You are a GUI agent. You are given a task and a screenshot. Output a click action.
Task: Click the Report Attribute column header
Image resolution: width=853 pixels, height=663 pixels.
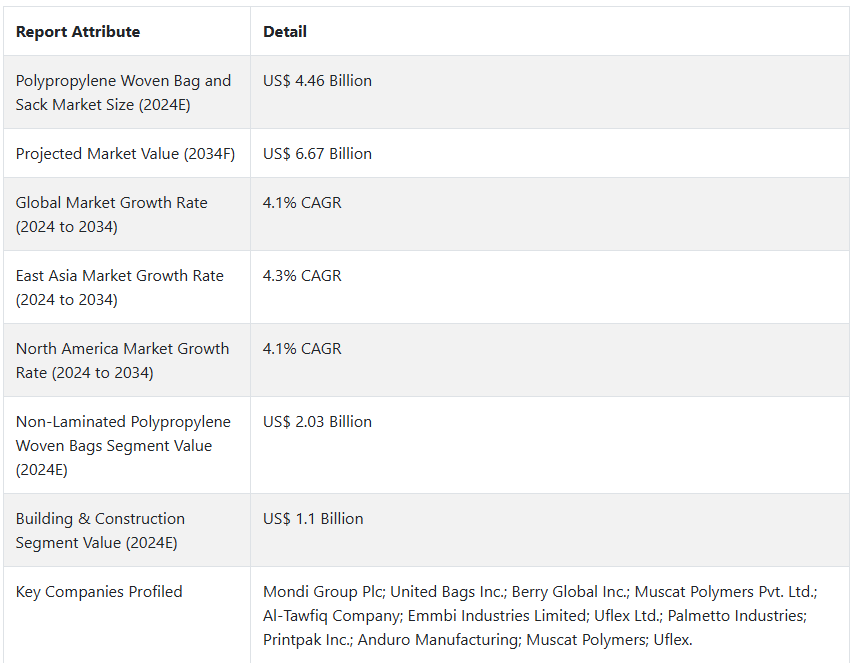(78, 32)
